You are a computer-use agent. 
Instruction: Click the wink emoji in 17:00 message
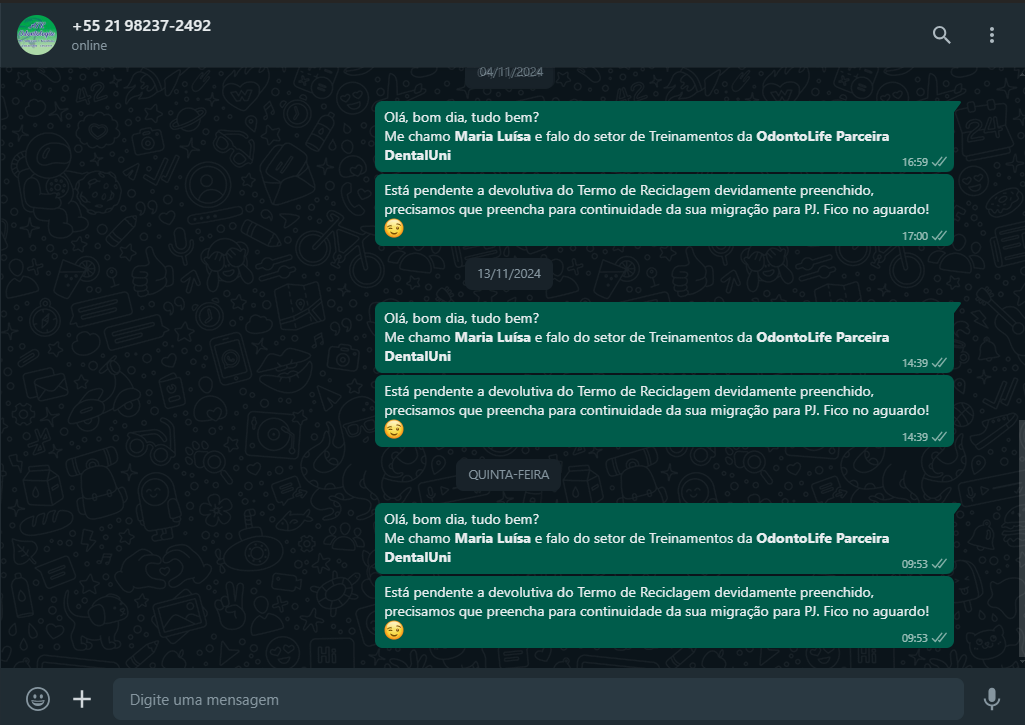(x=394, y=228)
